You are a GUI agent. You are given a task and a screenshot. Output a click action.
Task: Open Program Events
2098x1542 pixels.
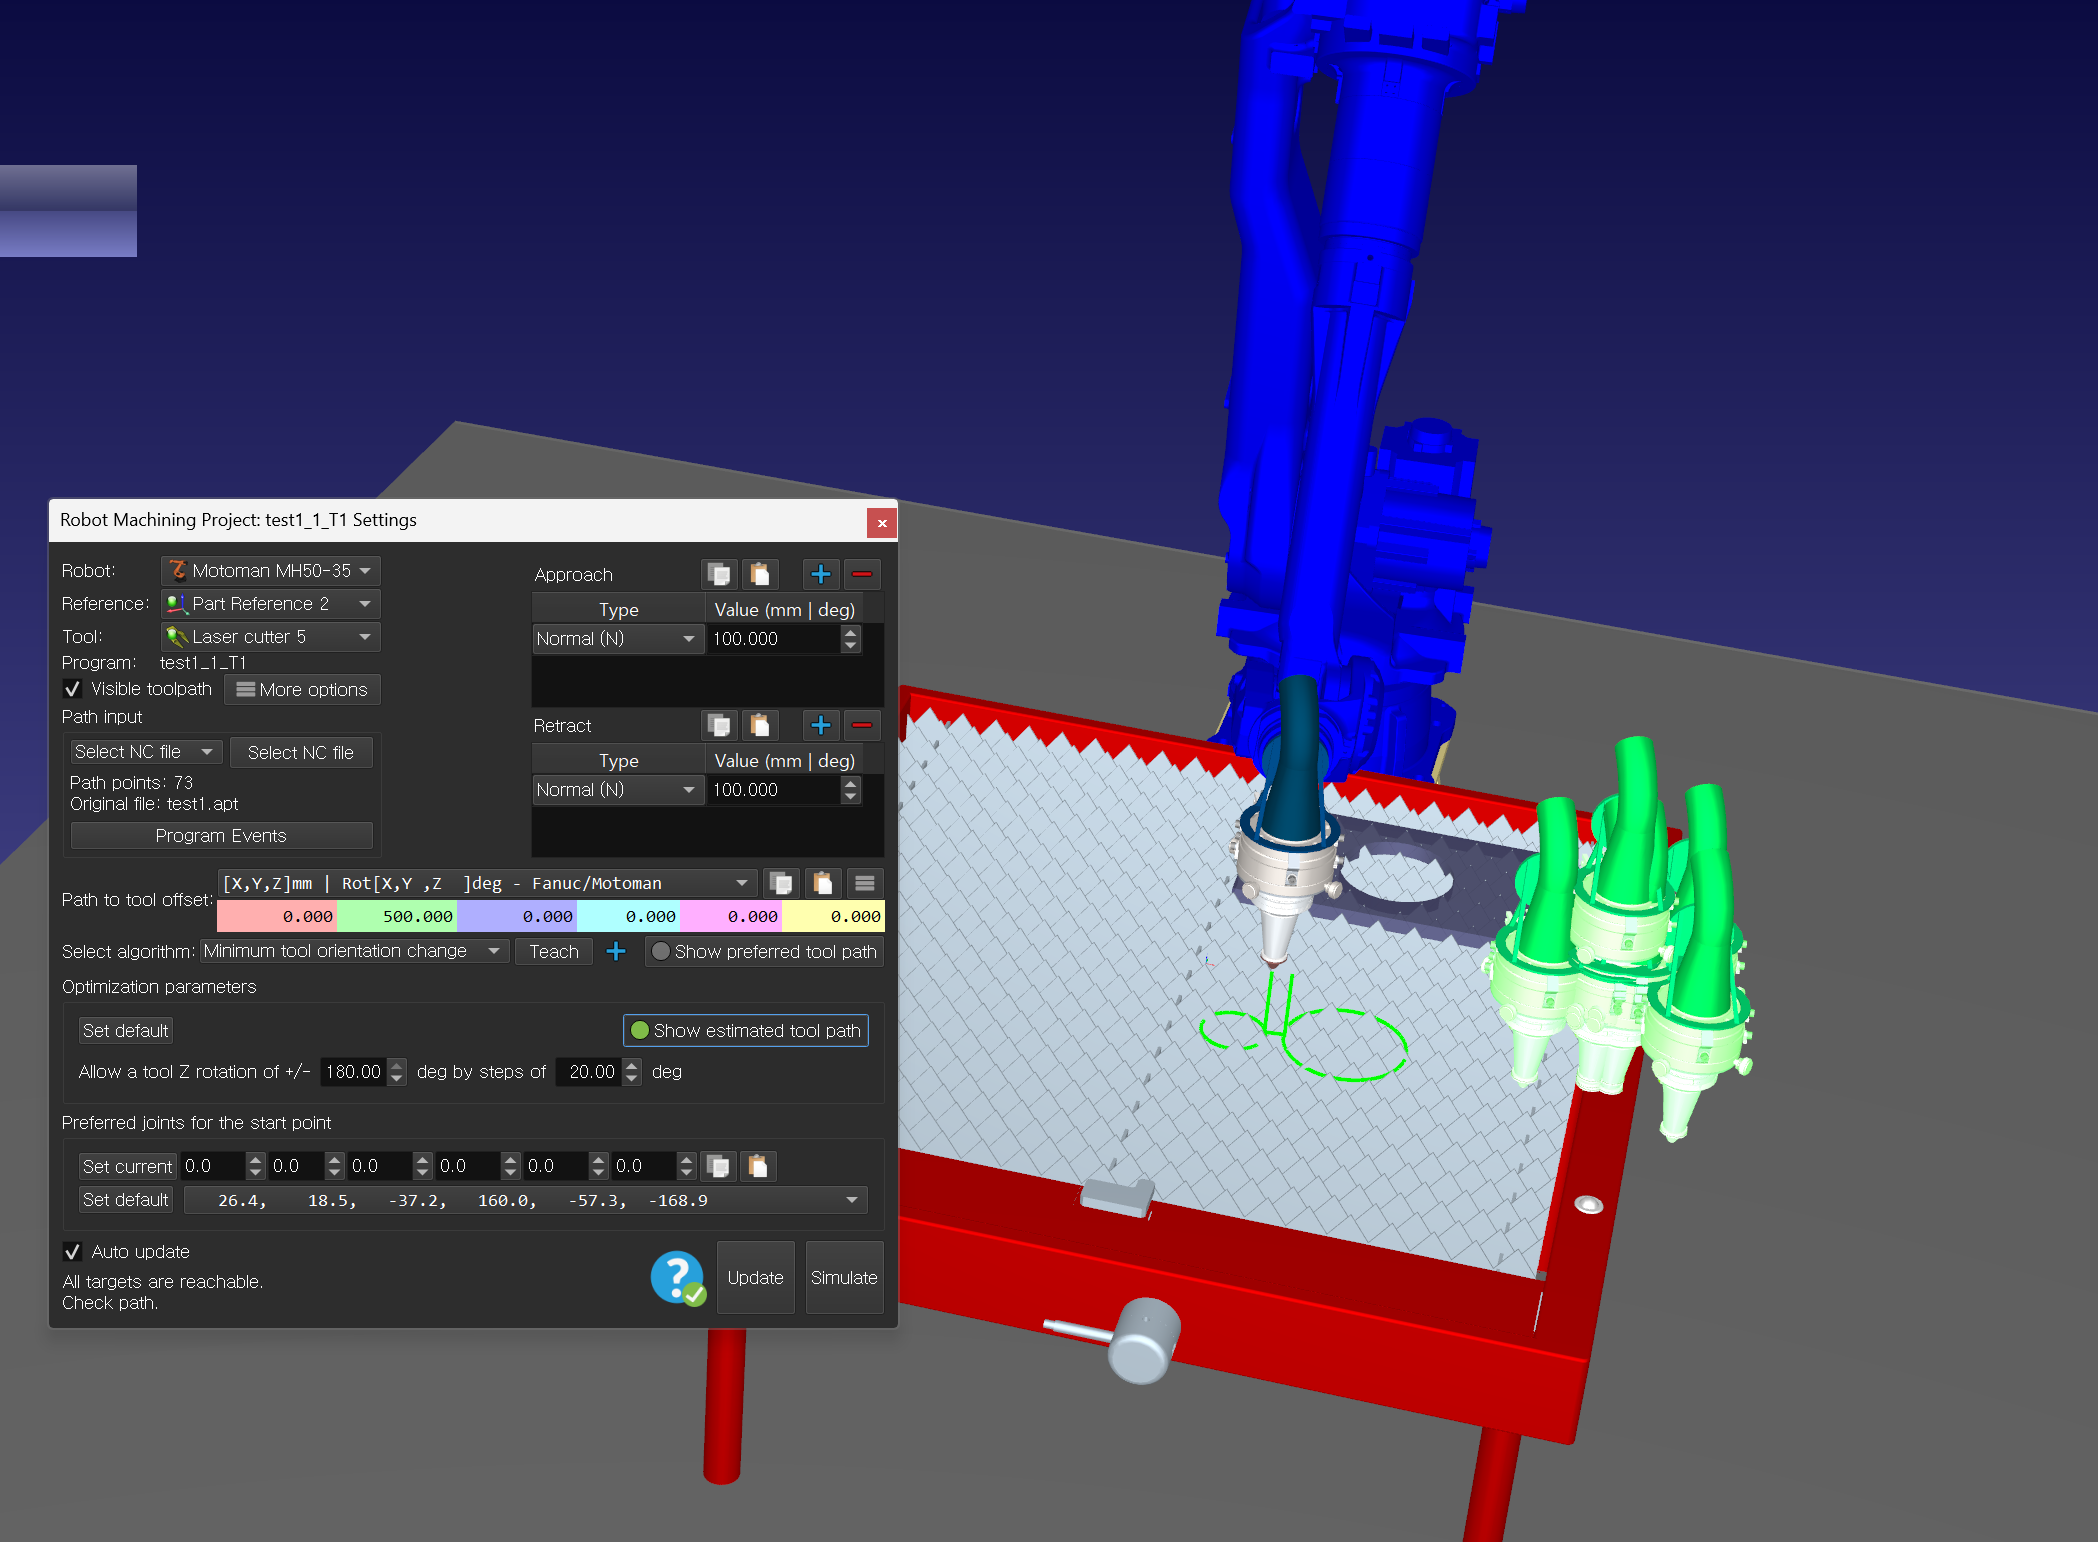(221, 836)
